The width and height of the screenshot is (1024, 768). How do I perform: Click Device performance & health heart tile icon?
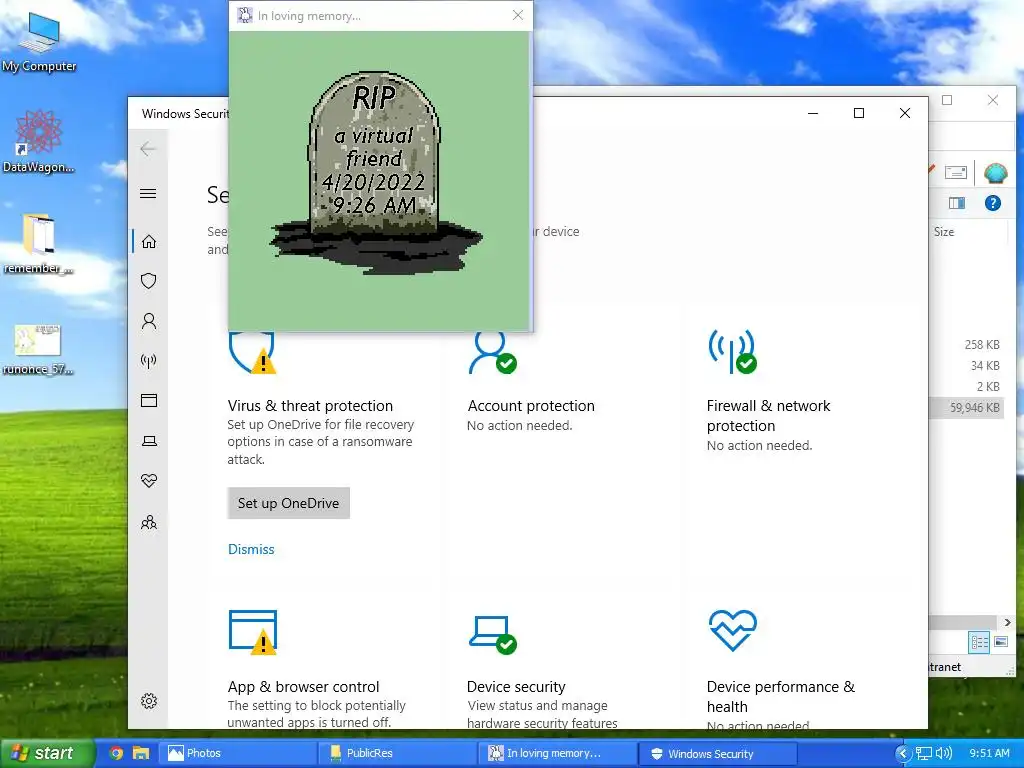[733, 631]
